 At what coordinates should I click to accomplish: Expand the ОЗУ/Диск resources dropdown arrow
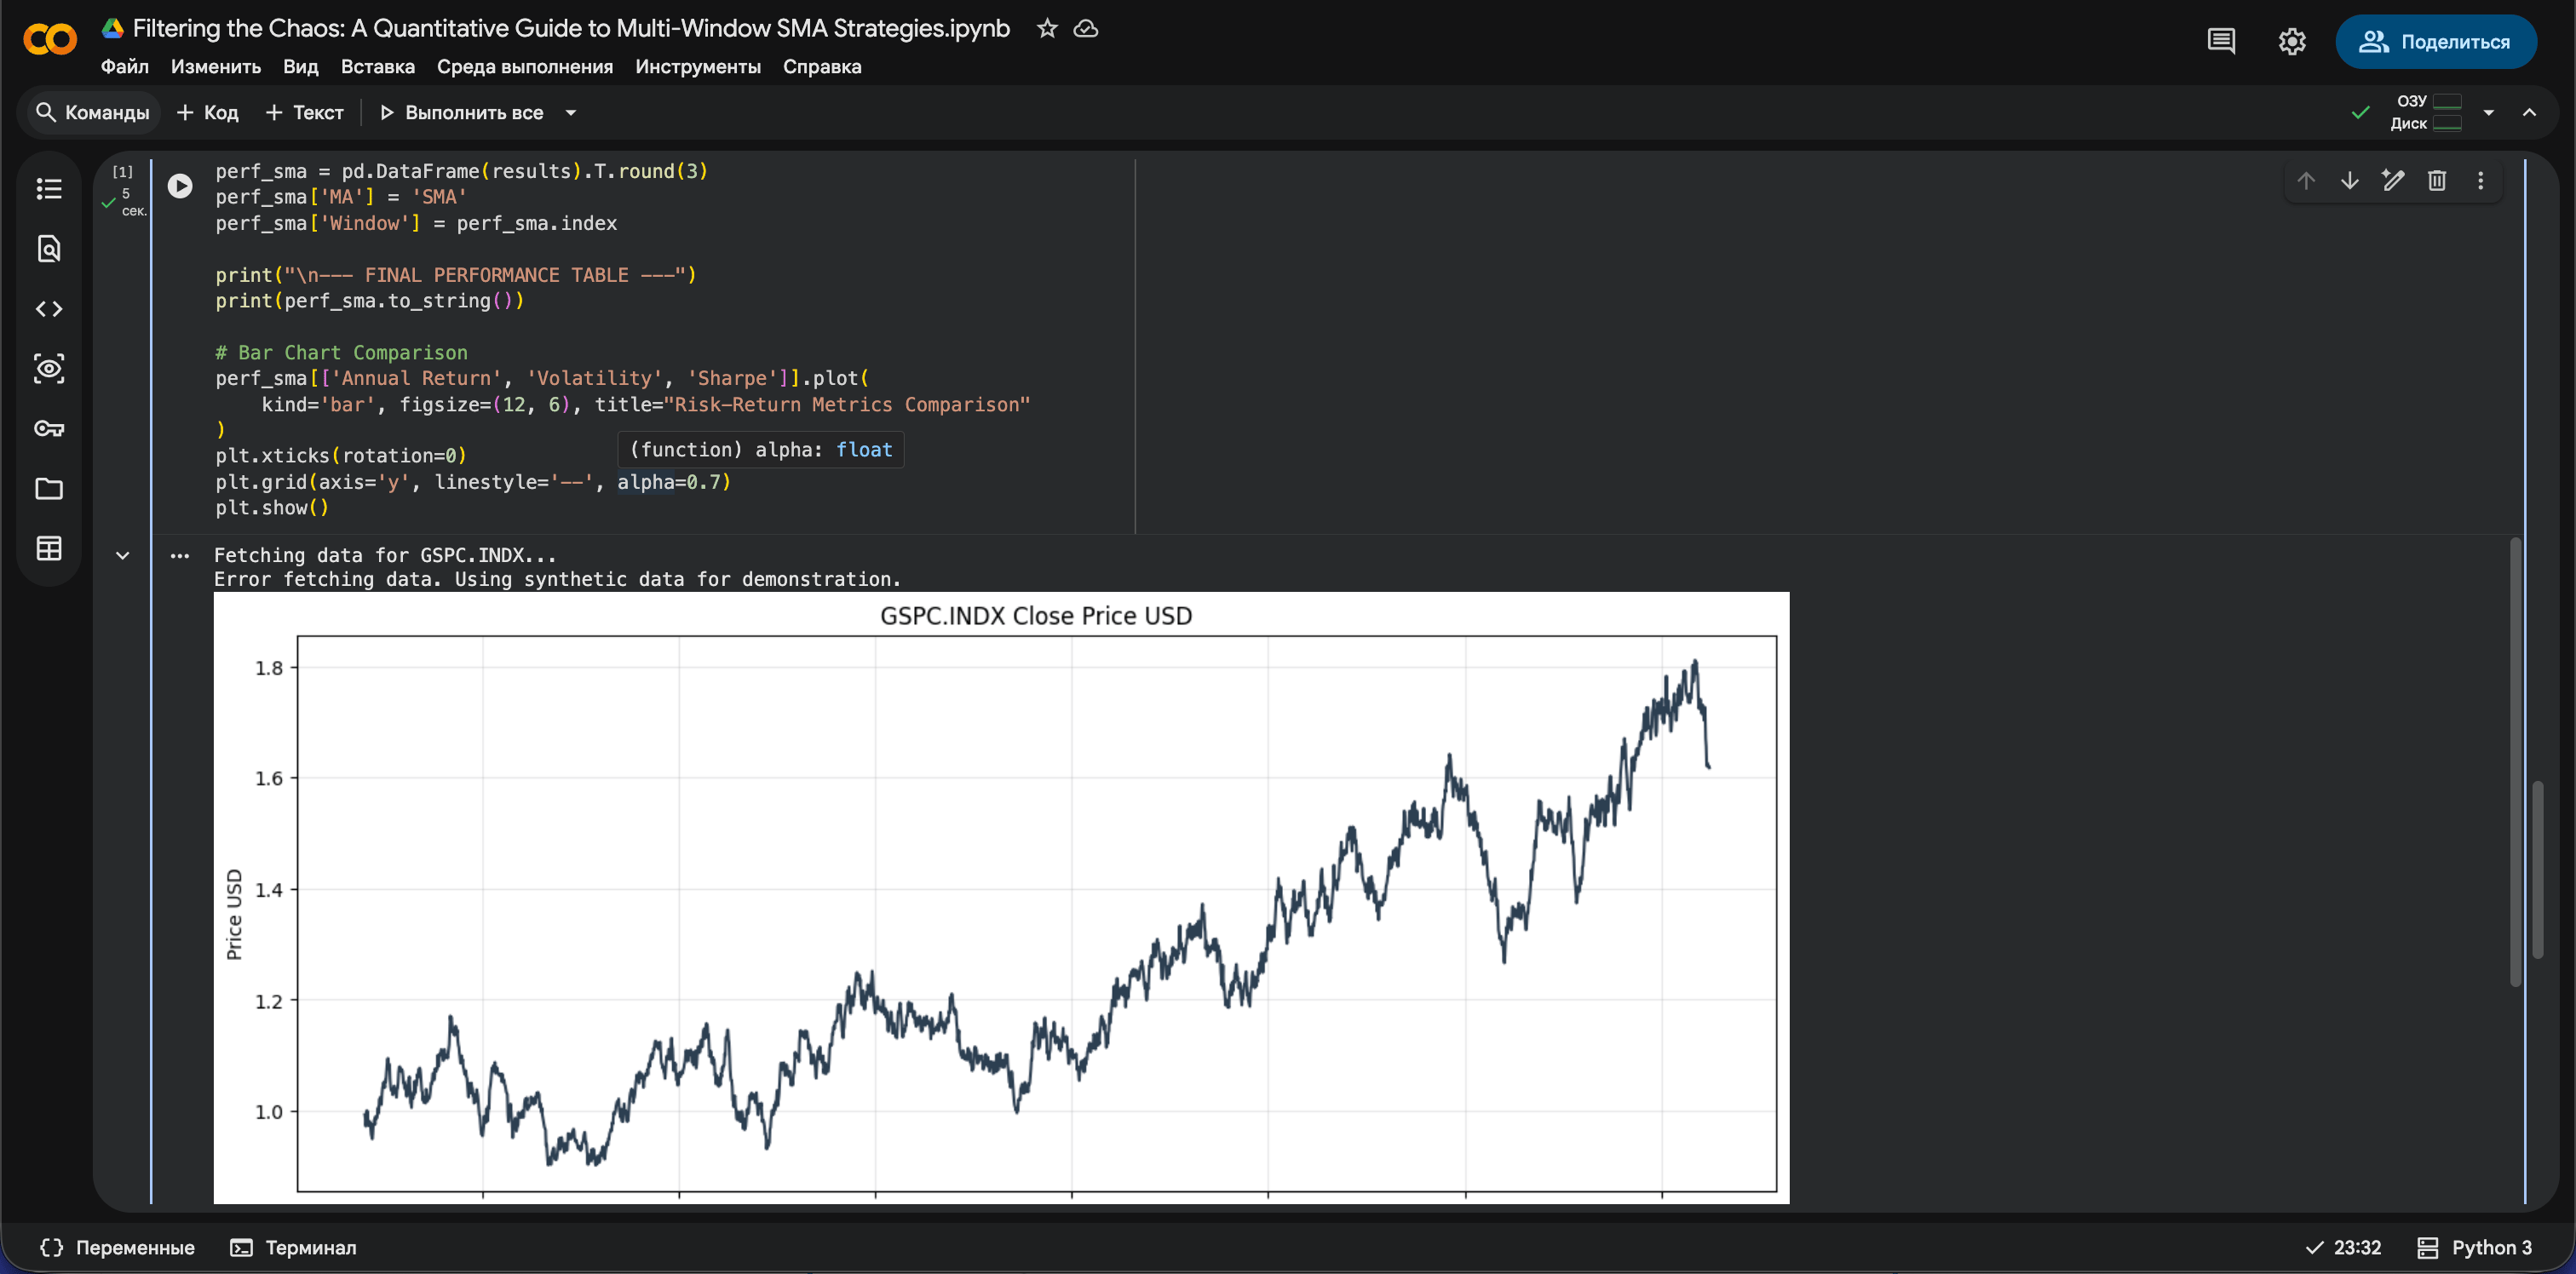2488,113
